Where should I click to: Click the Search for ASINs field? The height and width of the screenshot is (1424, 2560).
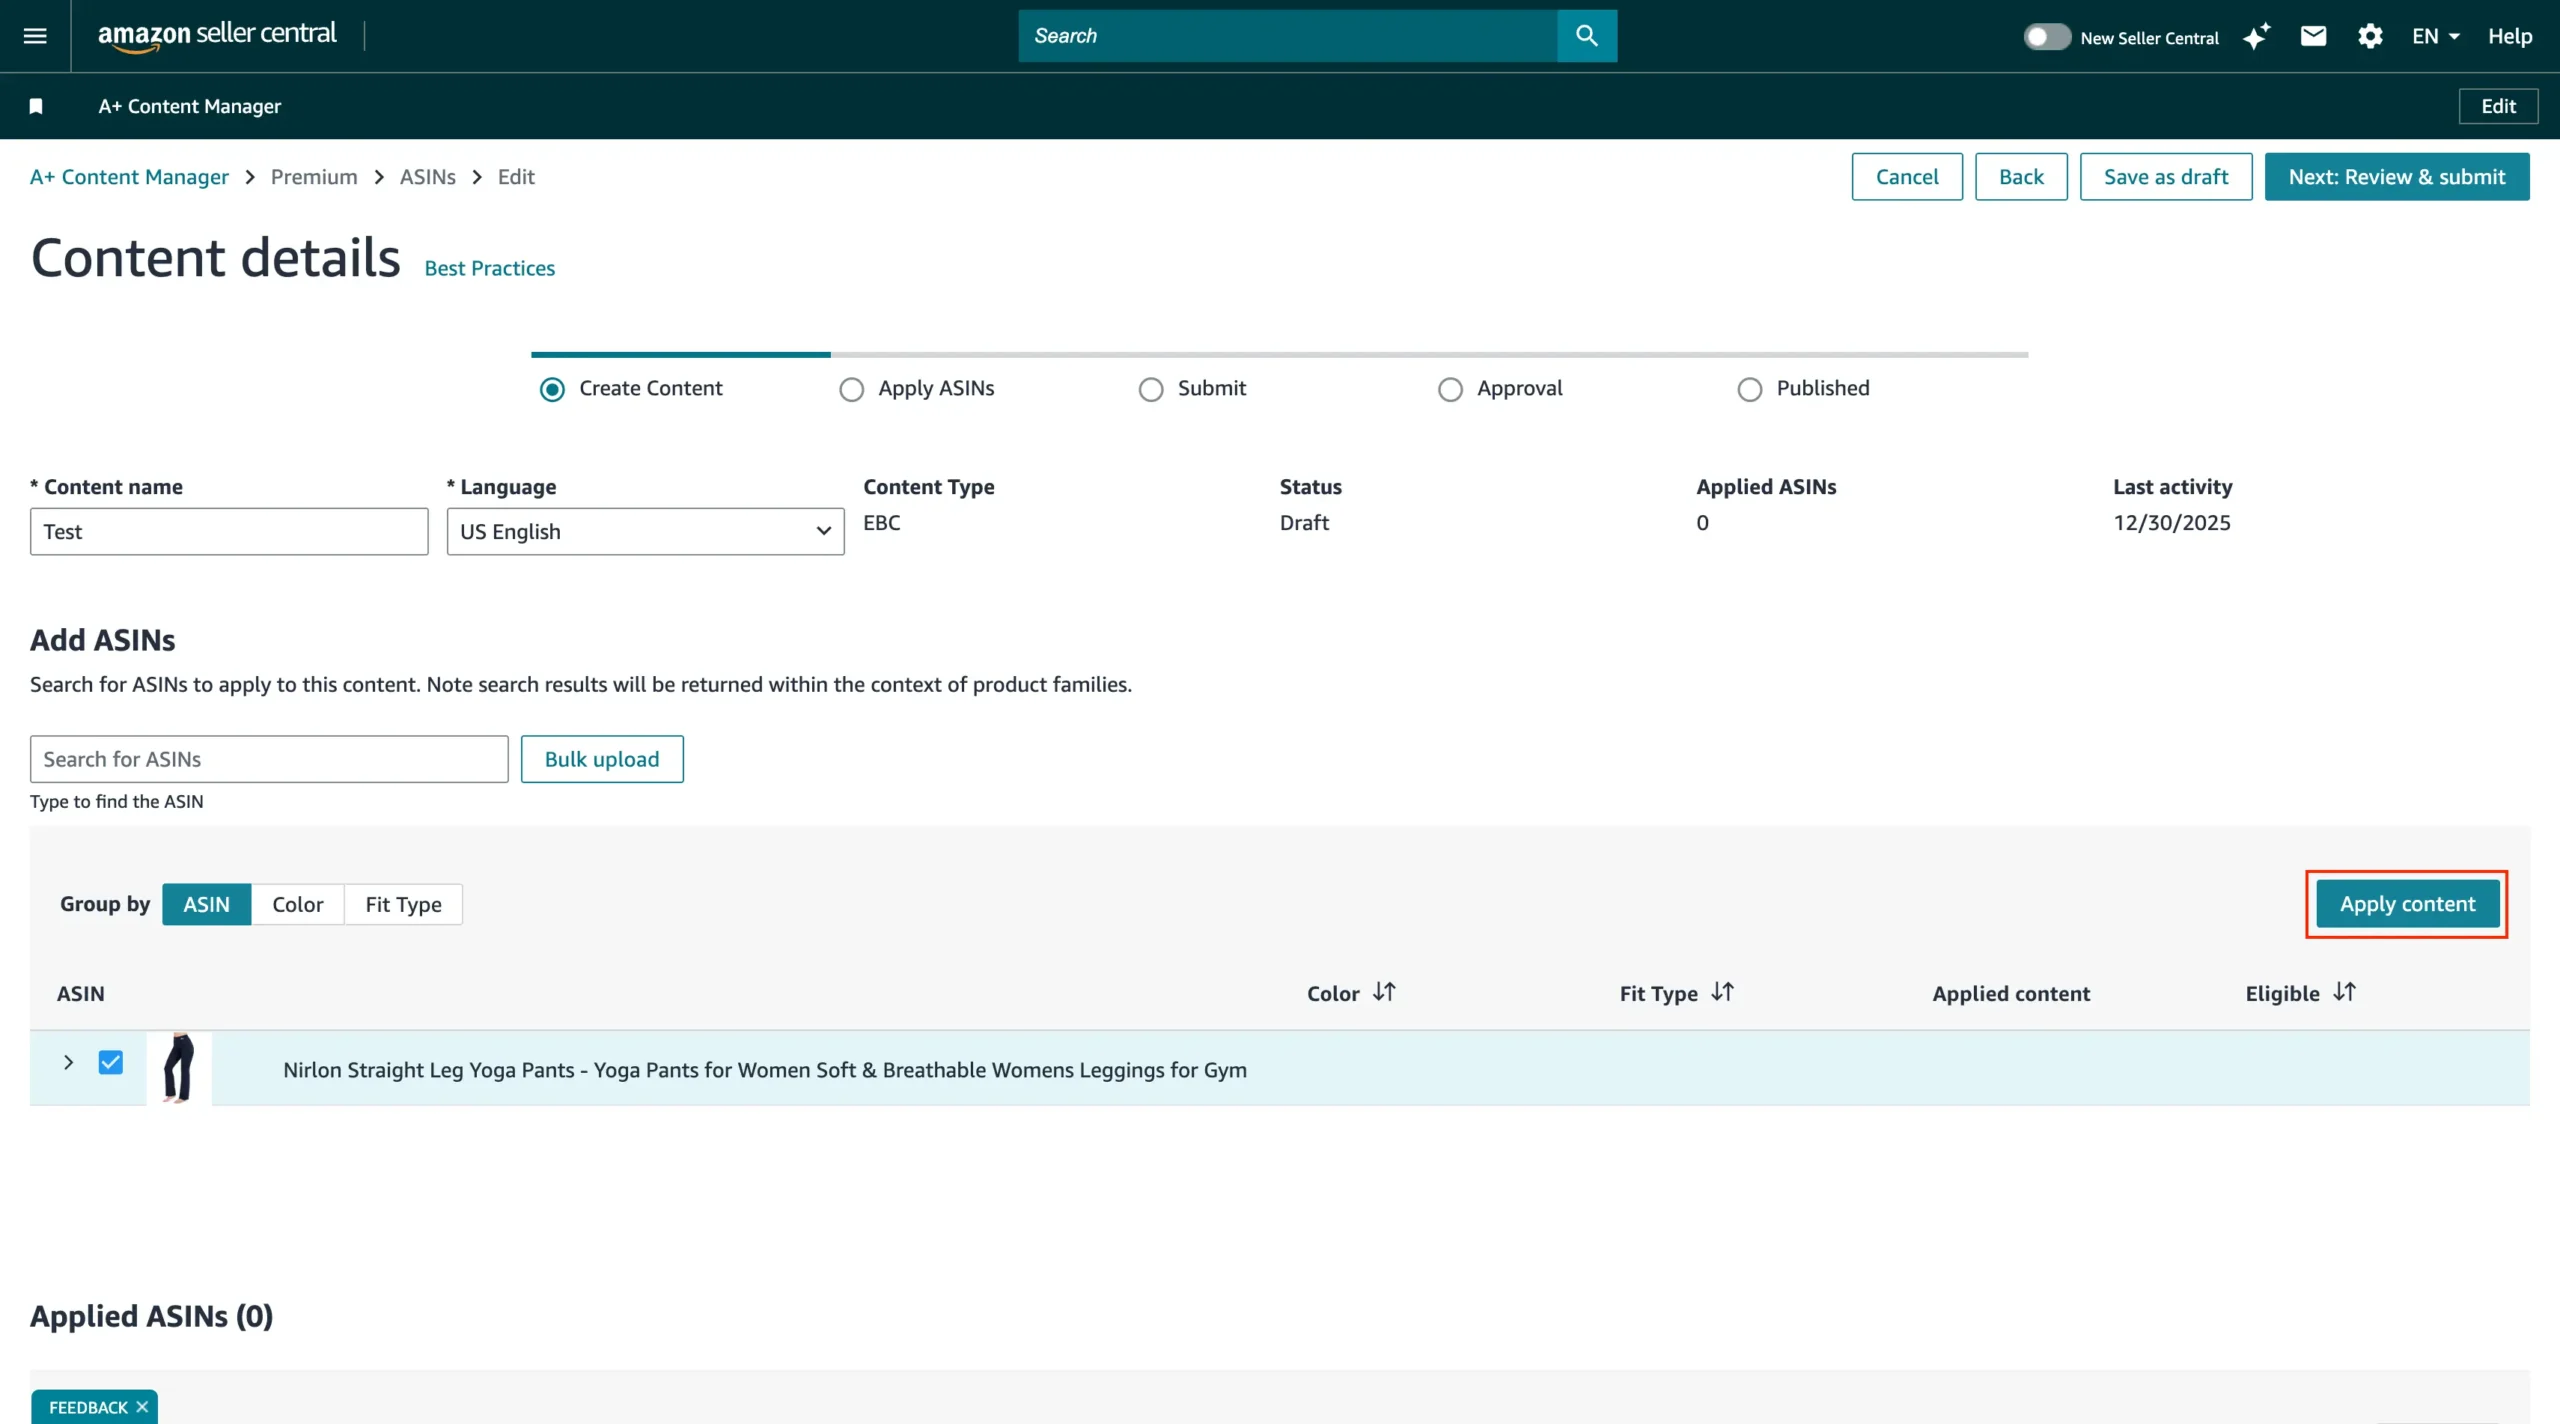(x=269, y=759)
